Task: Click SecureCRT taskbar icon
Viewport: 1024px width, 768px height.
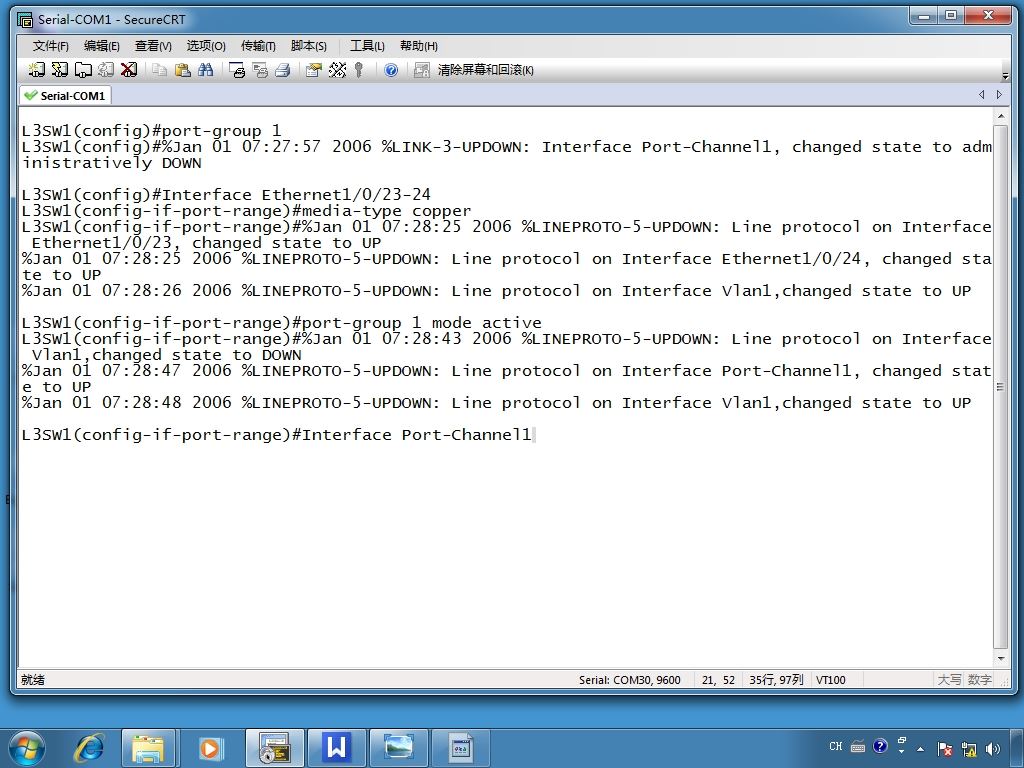Action: pyautogui.click(x=274, y=748)
